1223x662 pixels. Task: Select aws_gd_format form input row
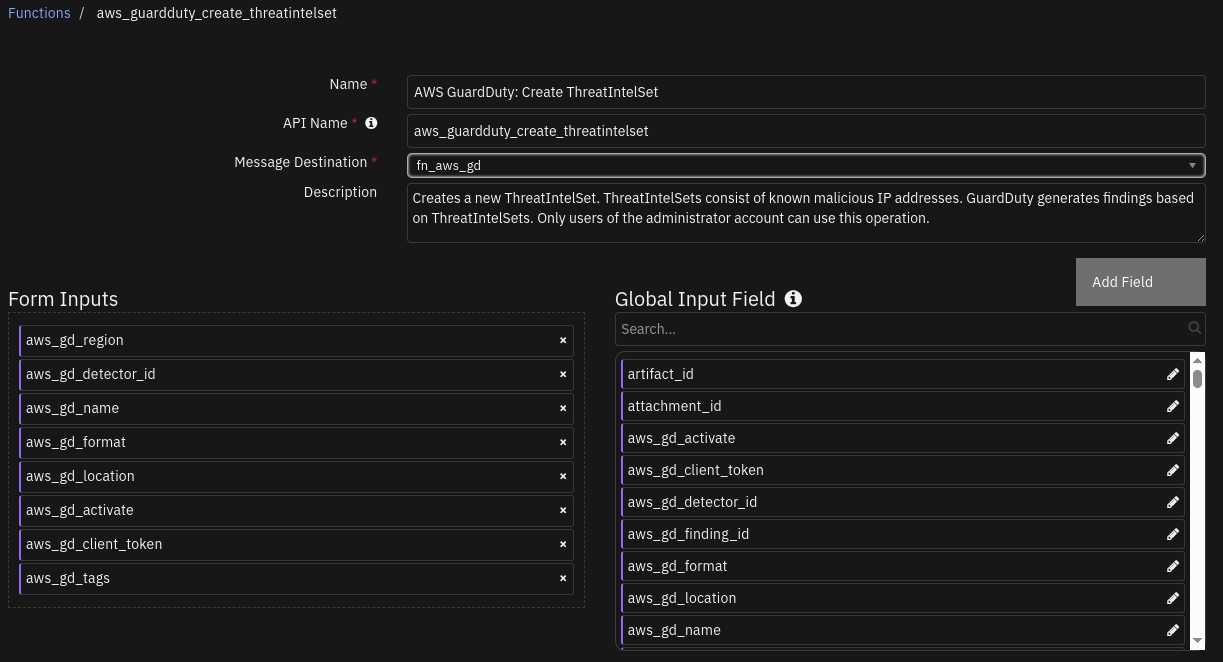tap(296, 442)
